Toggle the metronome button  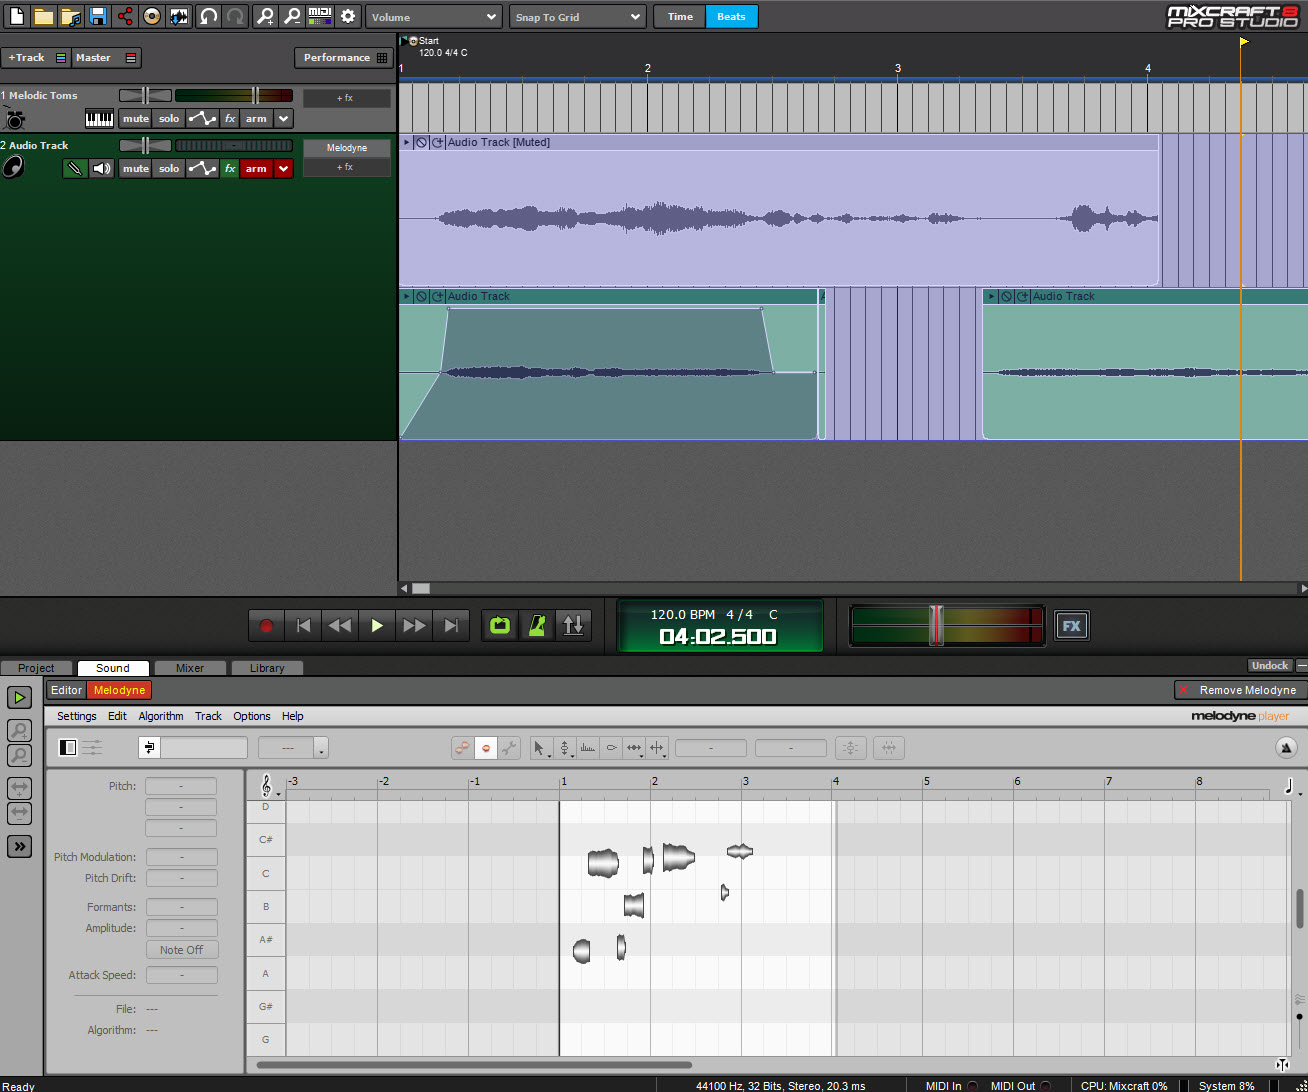click(x=537, y=626)
